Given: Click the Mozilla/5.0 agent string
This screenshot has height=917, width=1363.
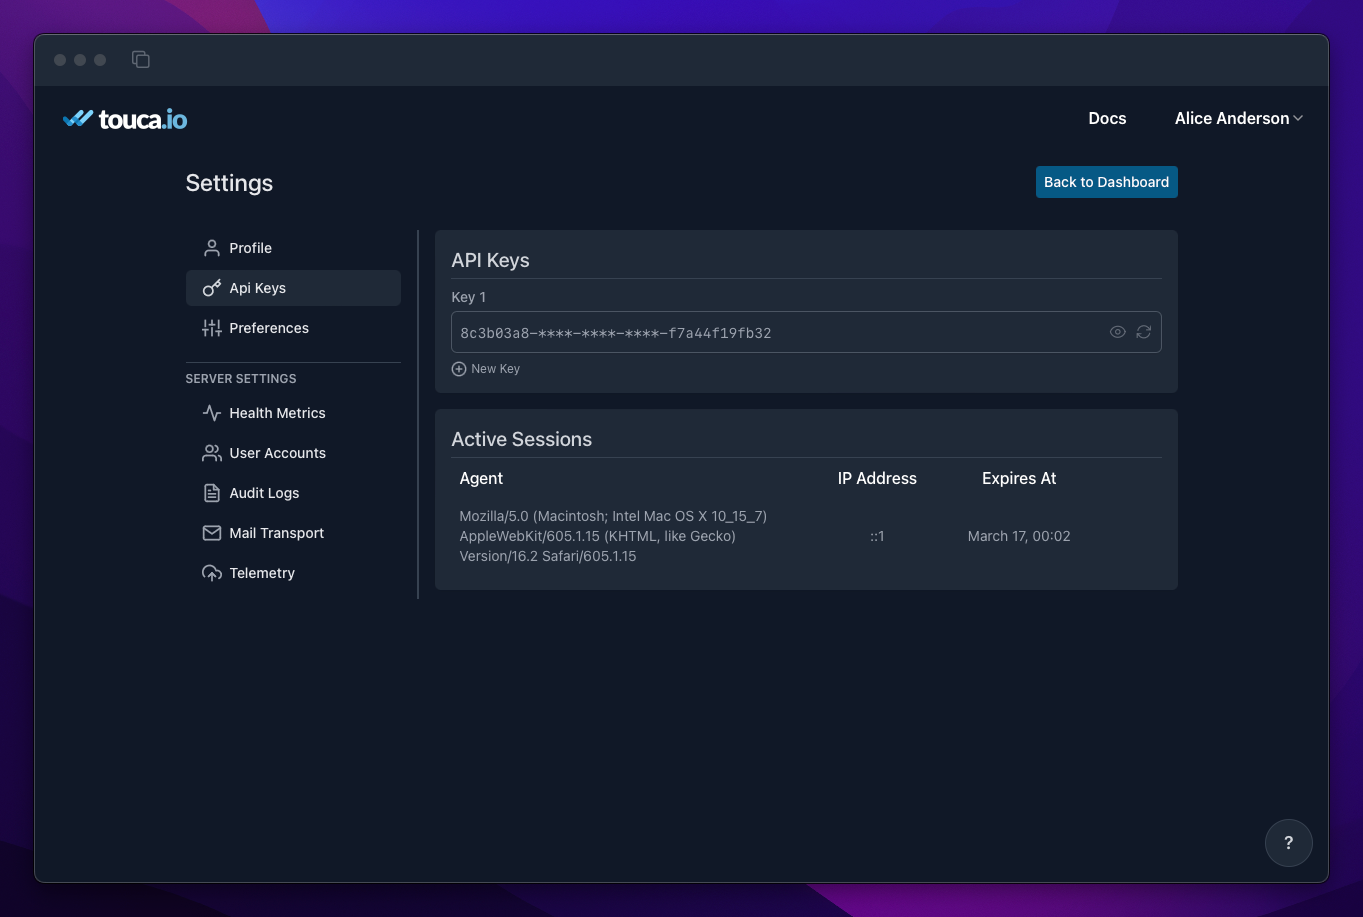Looking at the screenshot, I should [x=613, y=536].
